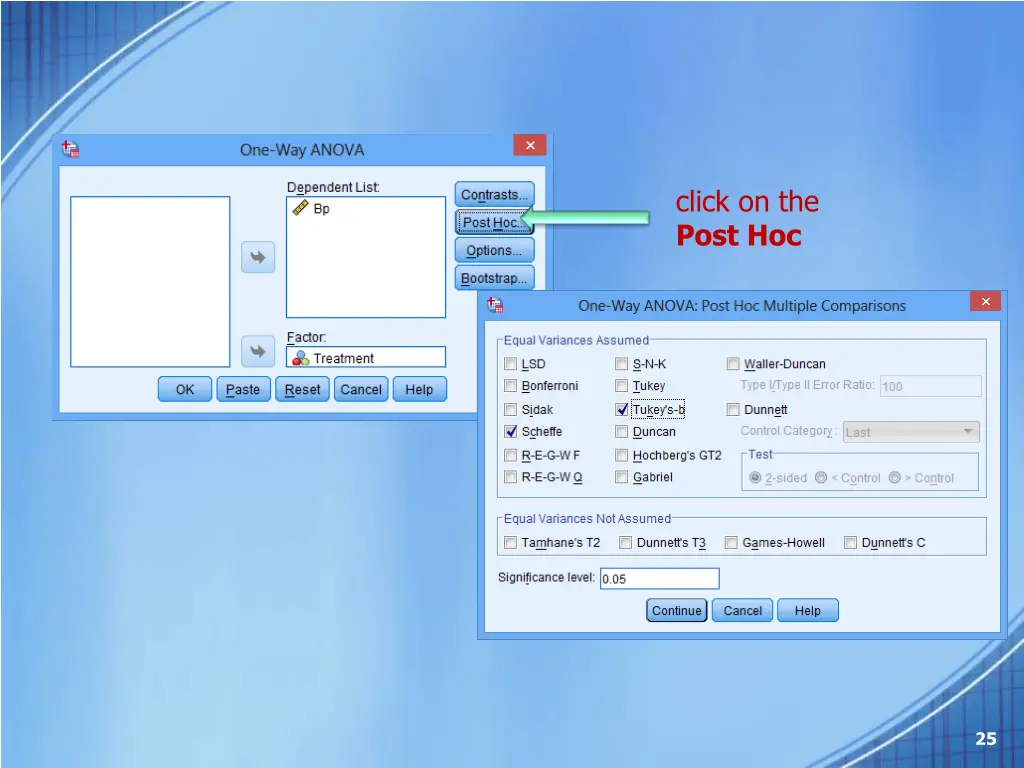The height and width of the screenshot is (768, 1024).
Task: Enable the Bonferroni checkbox
Action: 511,386
